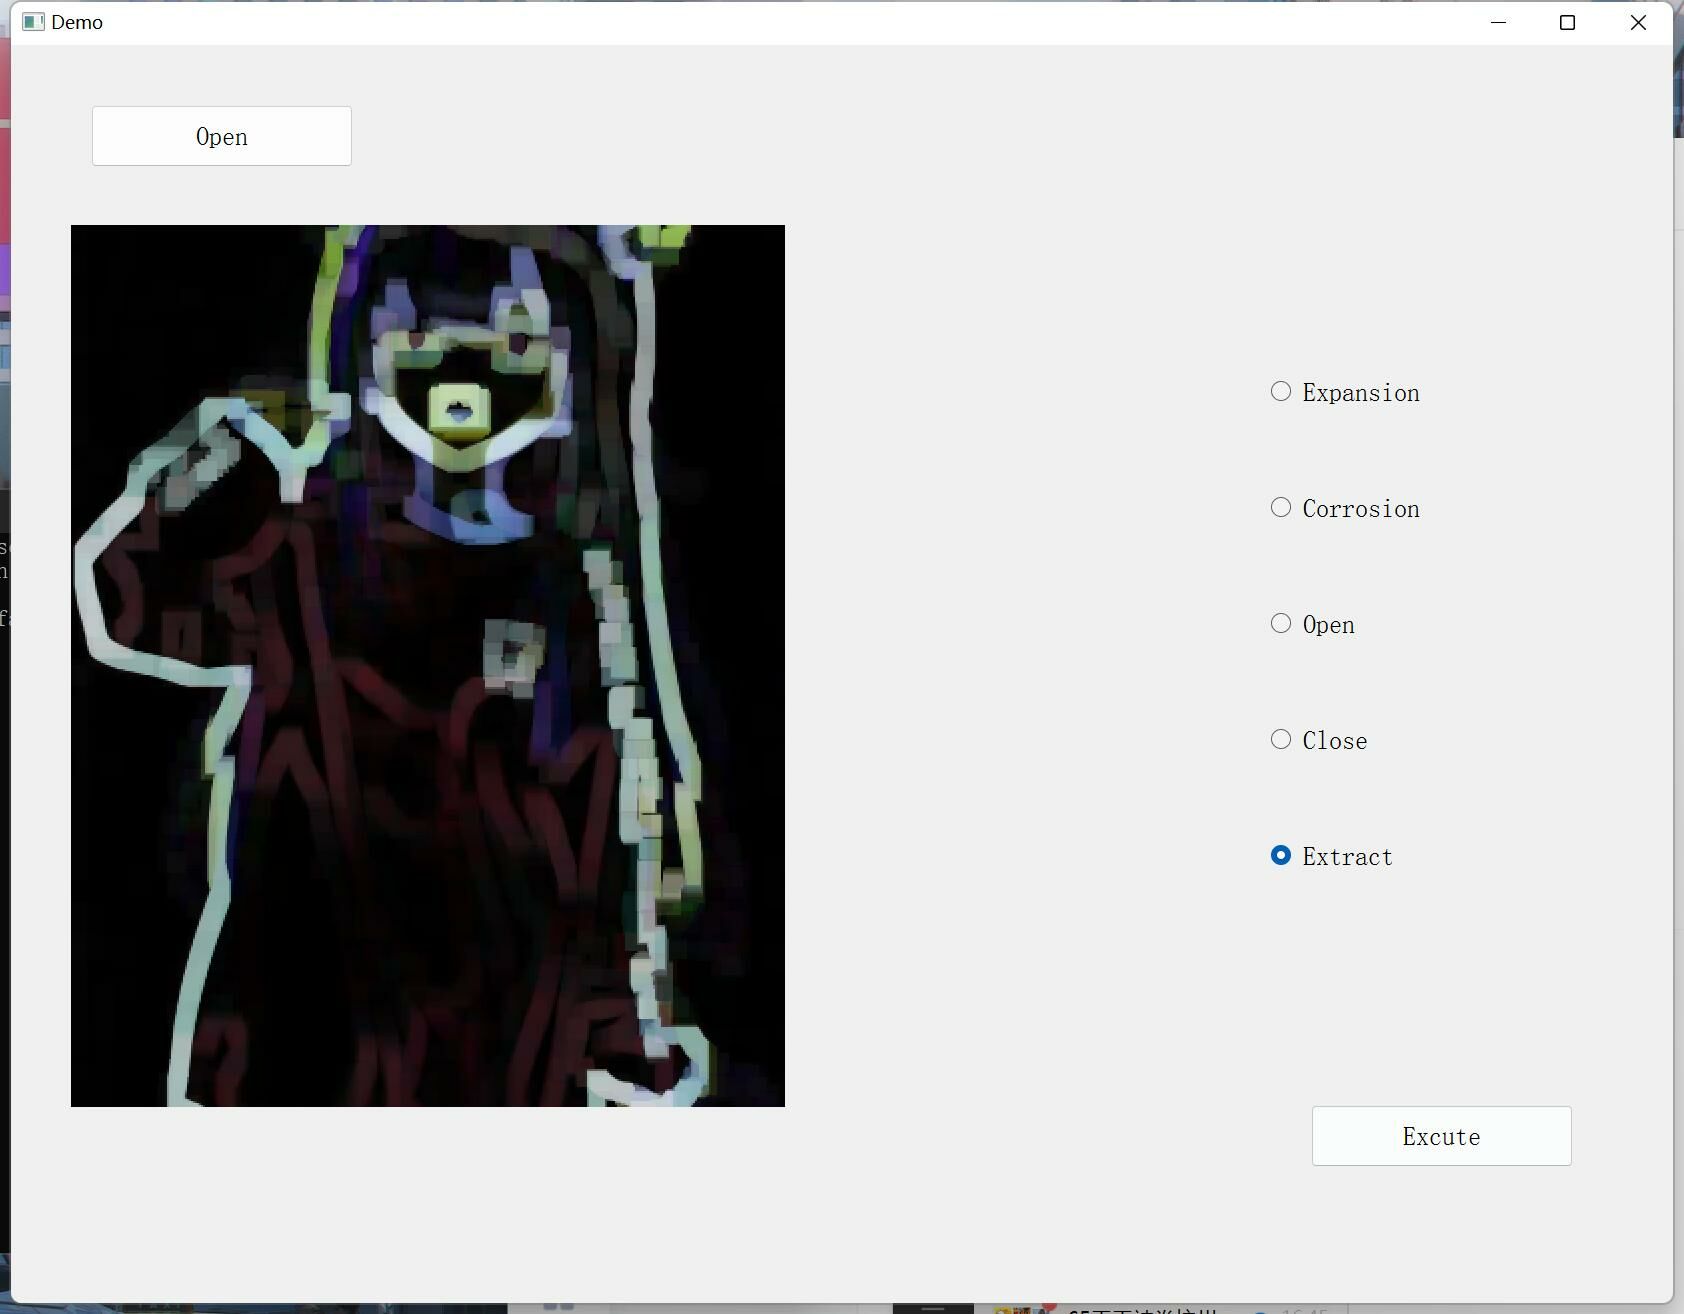The image size is (1684, 1314).
Task: Click the "Expansion" label text
Action: 1360,393
